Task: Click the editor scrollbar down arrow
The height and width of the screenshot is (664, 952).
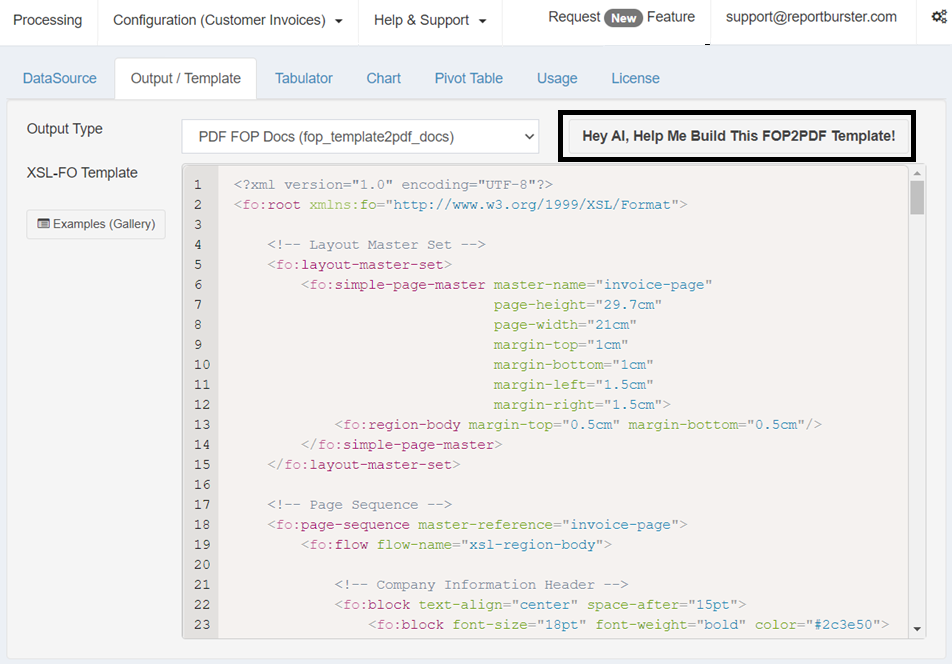Action: point(917,629)
